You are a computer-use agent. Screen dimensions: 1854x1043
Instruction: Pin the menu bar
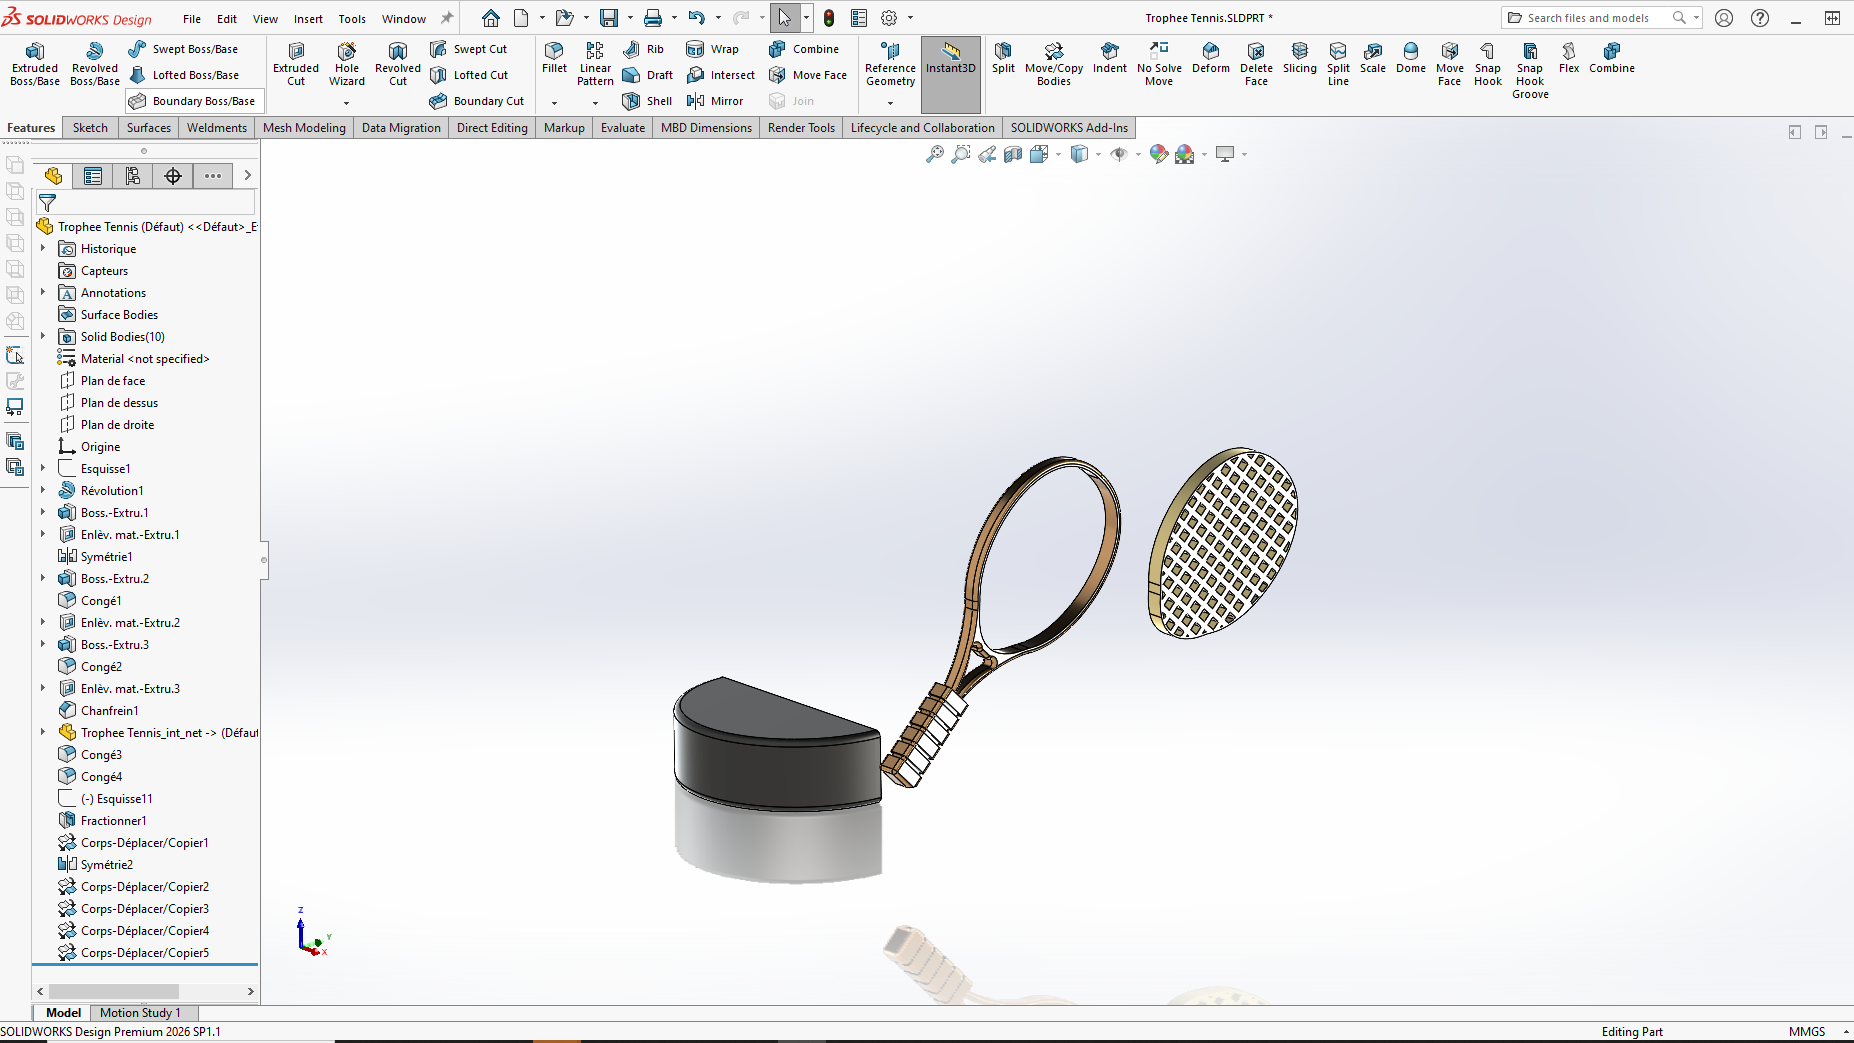(447, 18)
